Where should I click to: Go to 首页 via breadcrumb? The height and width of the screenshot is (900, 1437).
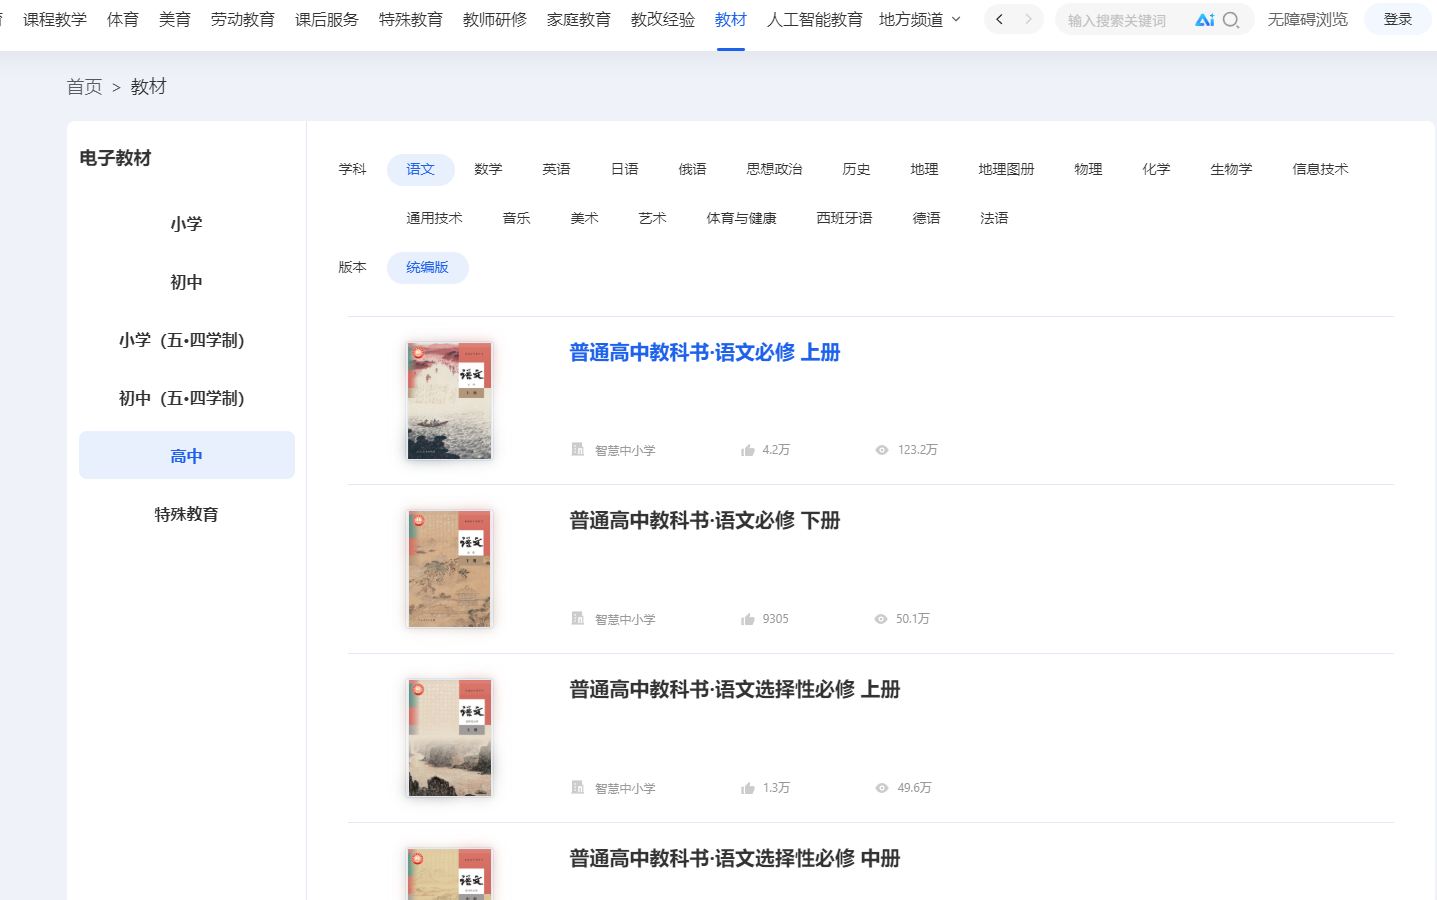[x=85, y=87]
